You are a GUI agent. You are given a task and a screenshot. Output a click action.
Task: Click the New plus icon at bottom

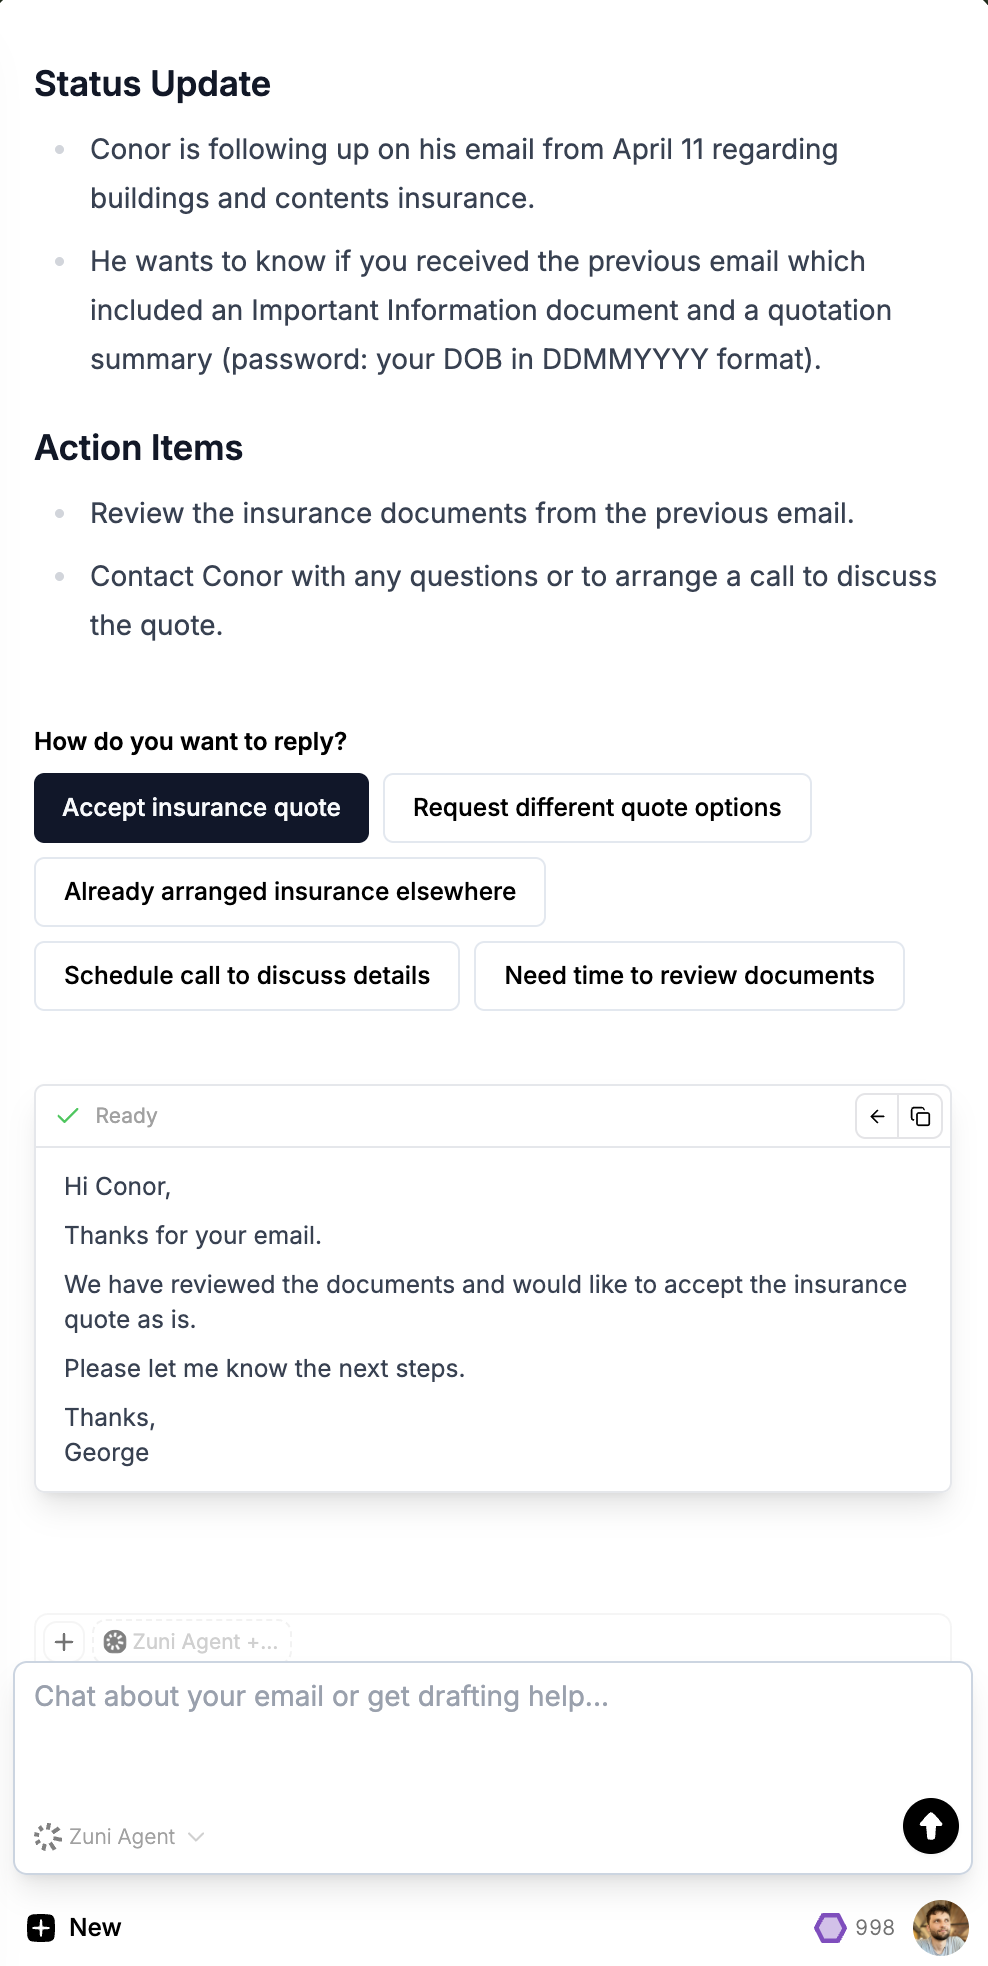tap(41, 1927)
